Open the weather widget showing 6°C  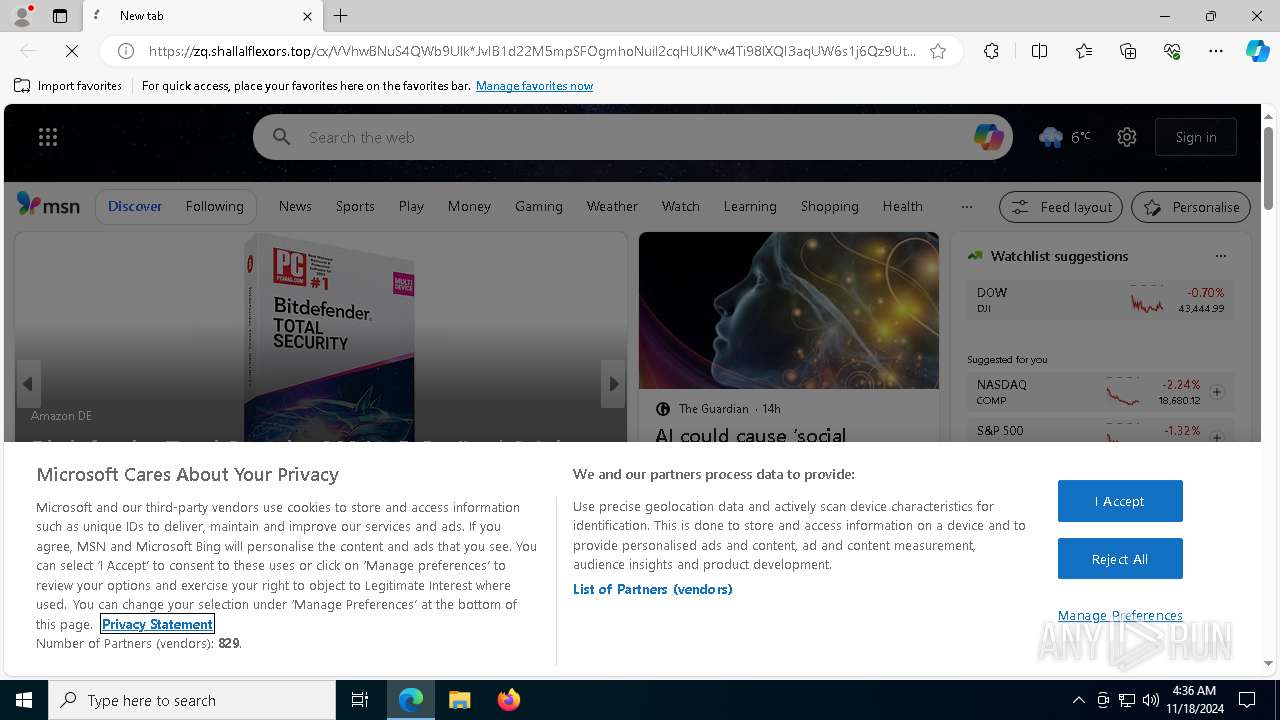click(x=1064, y=137)
